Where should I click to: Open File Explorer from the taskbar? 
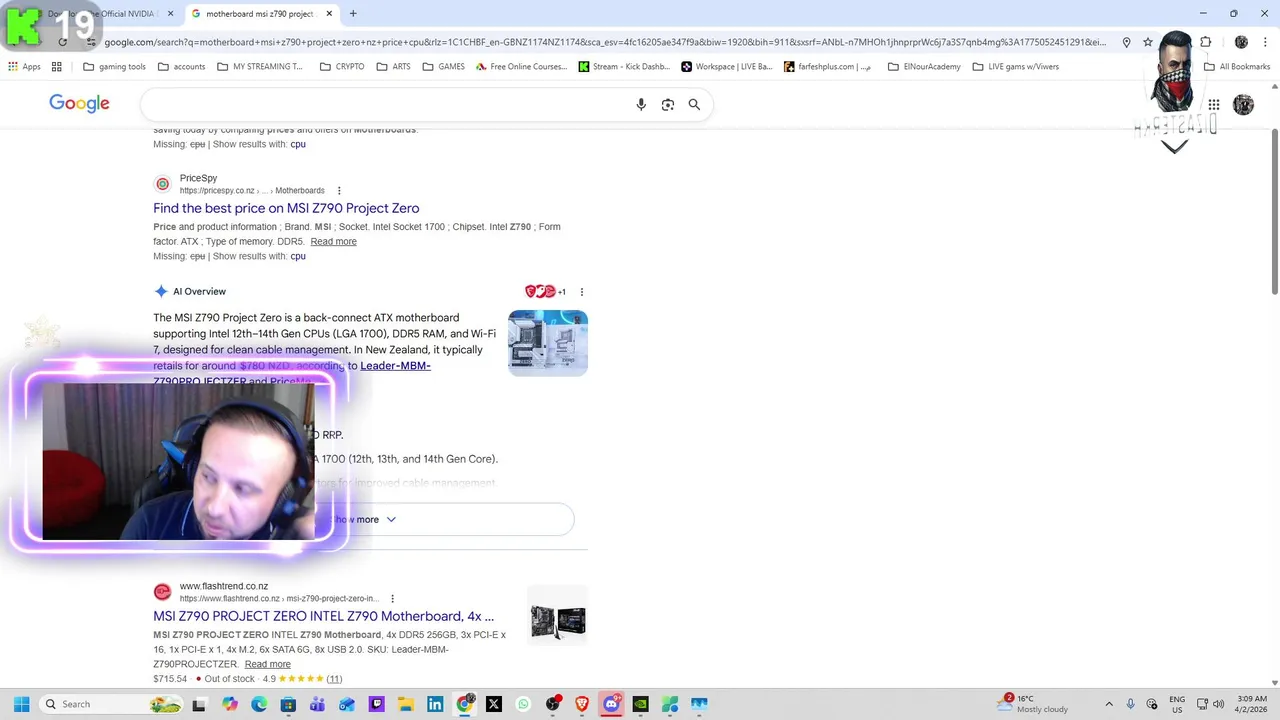[x=405, y=704]
